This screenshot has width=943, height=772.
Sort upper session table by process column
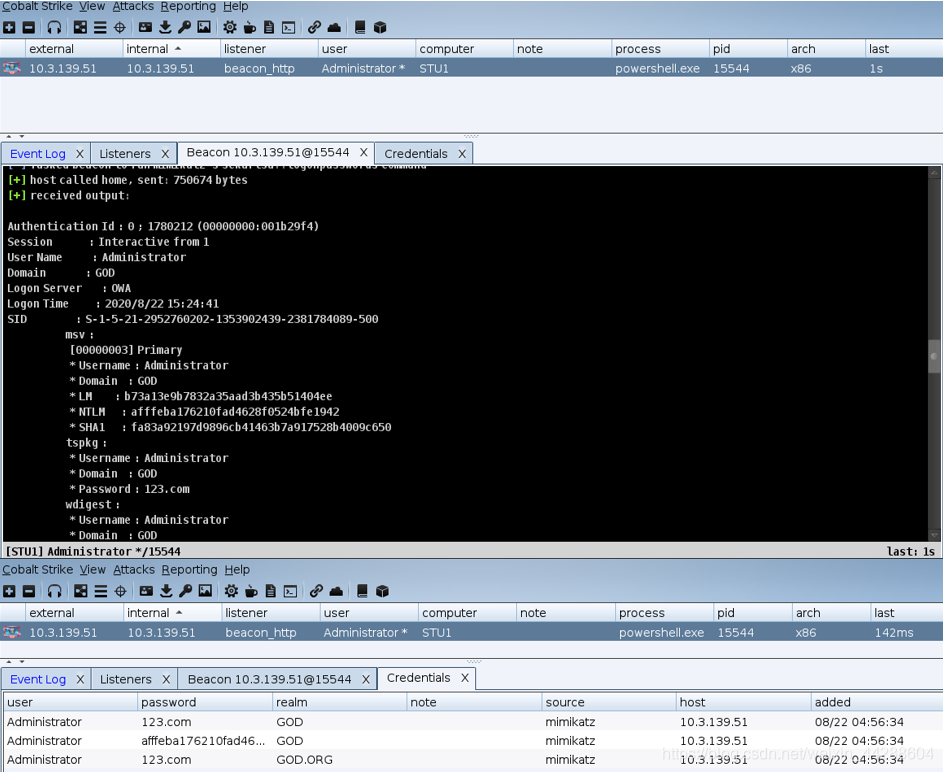coord(660,49)
